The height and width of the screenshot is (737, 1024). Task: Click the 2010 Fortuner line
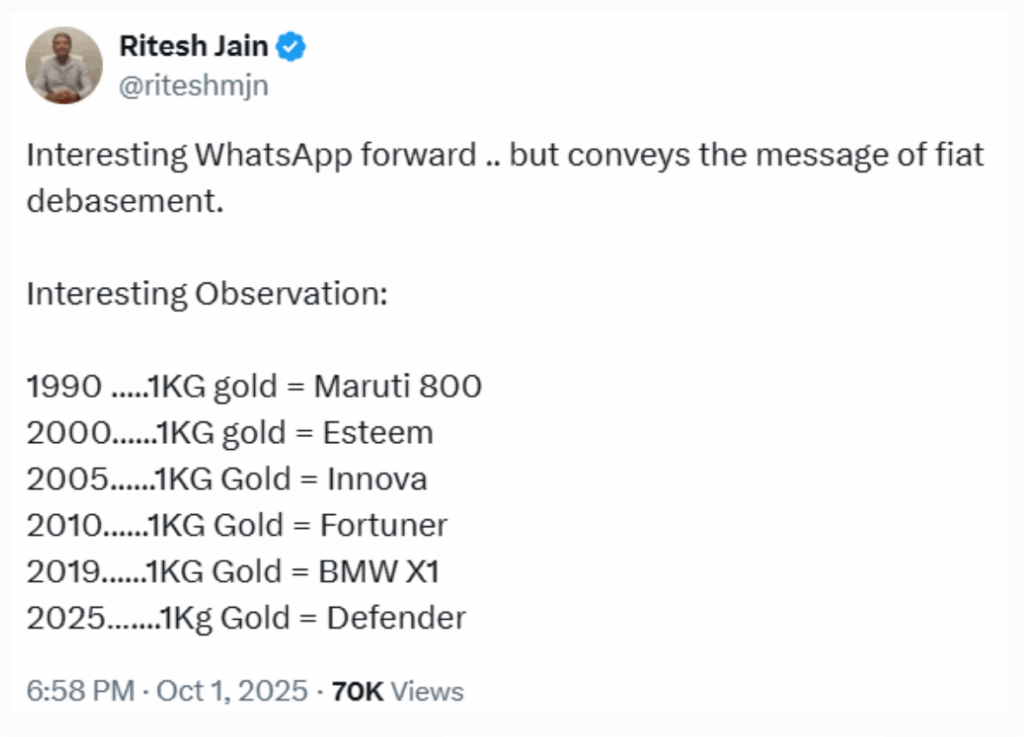(237, 525)
